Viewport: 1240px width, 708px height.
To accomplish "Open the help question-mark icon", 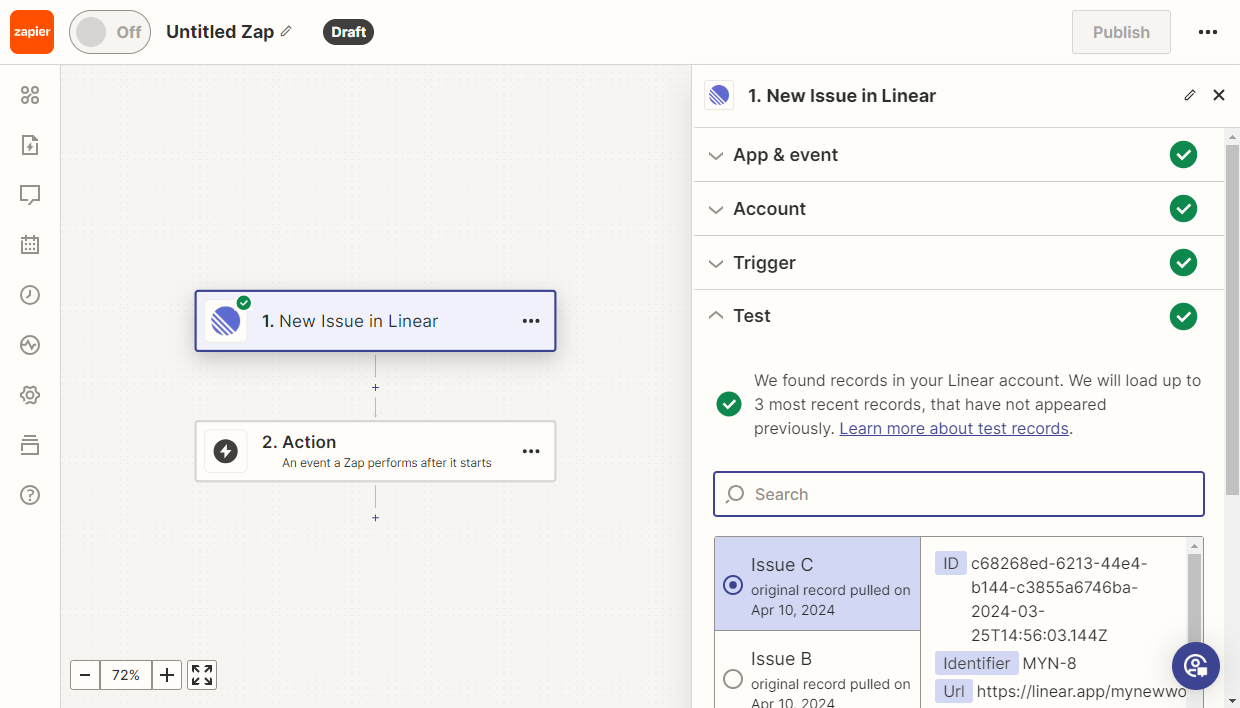I will pyautogui.click(x=30, y=495).
